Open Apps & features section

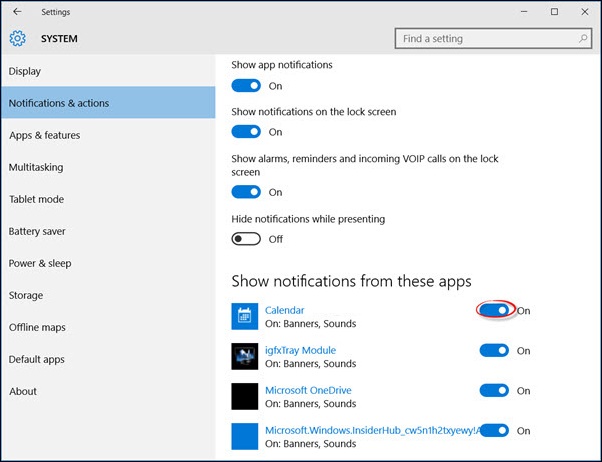(108, 135)
